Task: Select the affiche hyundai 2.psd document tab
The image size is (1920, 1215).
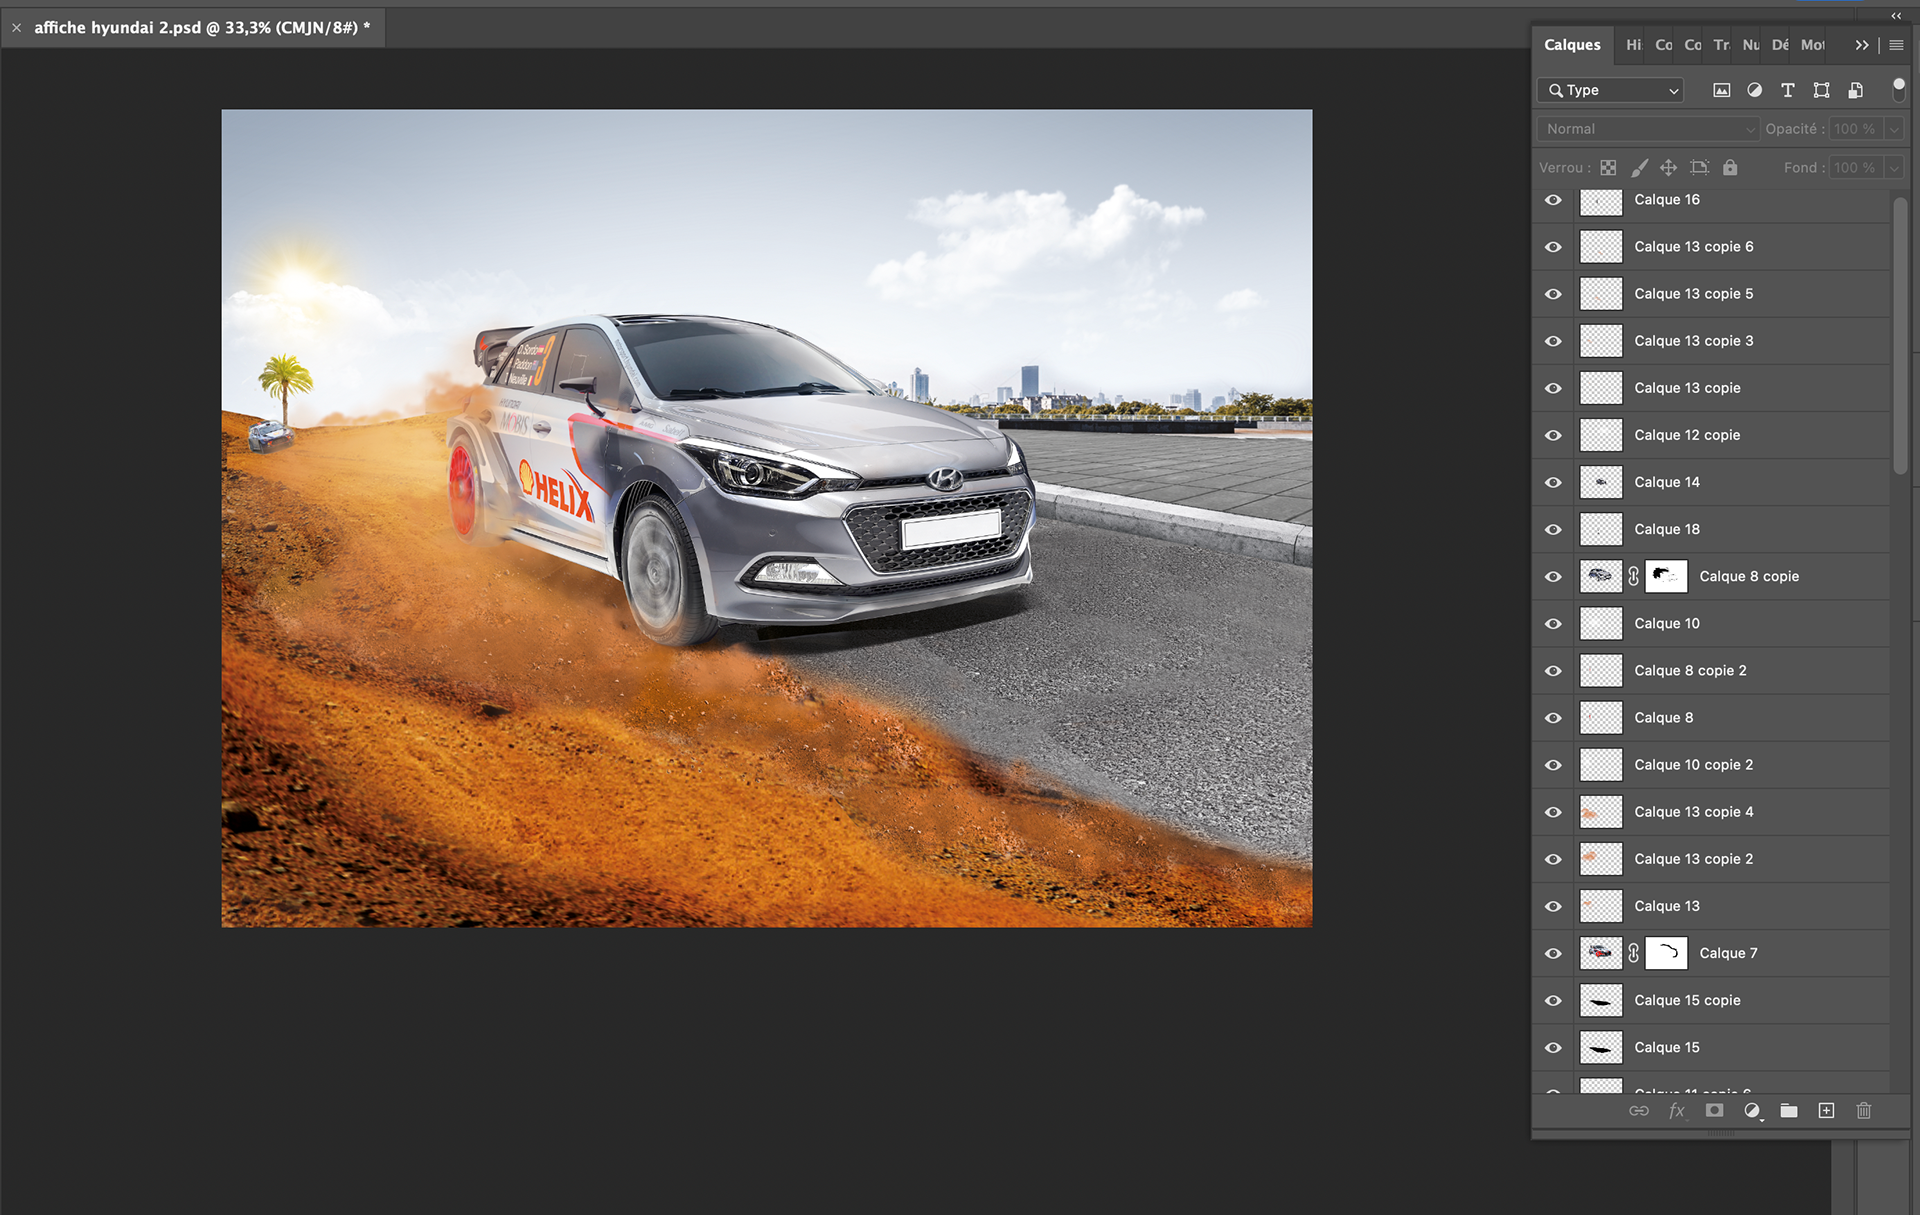Action: (x=202, y=28)
